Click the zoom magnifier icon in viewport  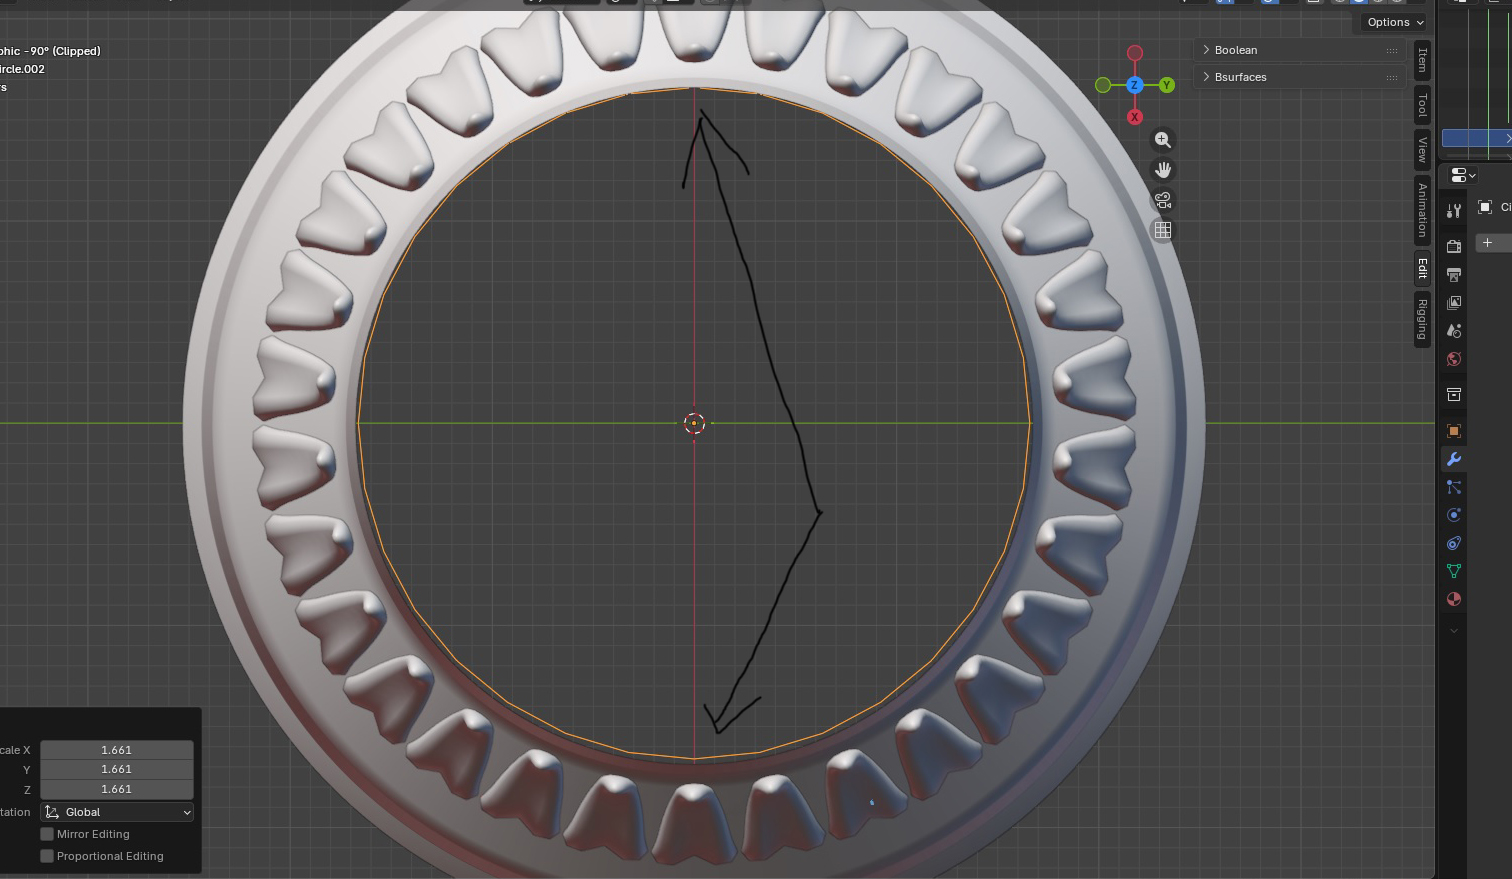tap(1162, 140)
